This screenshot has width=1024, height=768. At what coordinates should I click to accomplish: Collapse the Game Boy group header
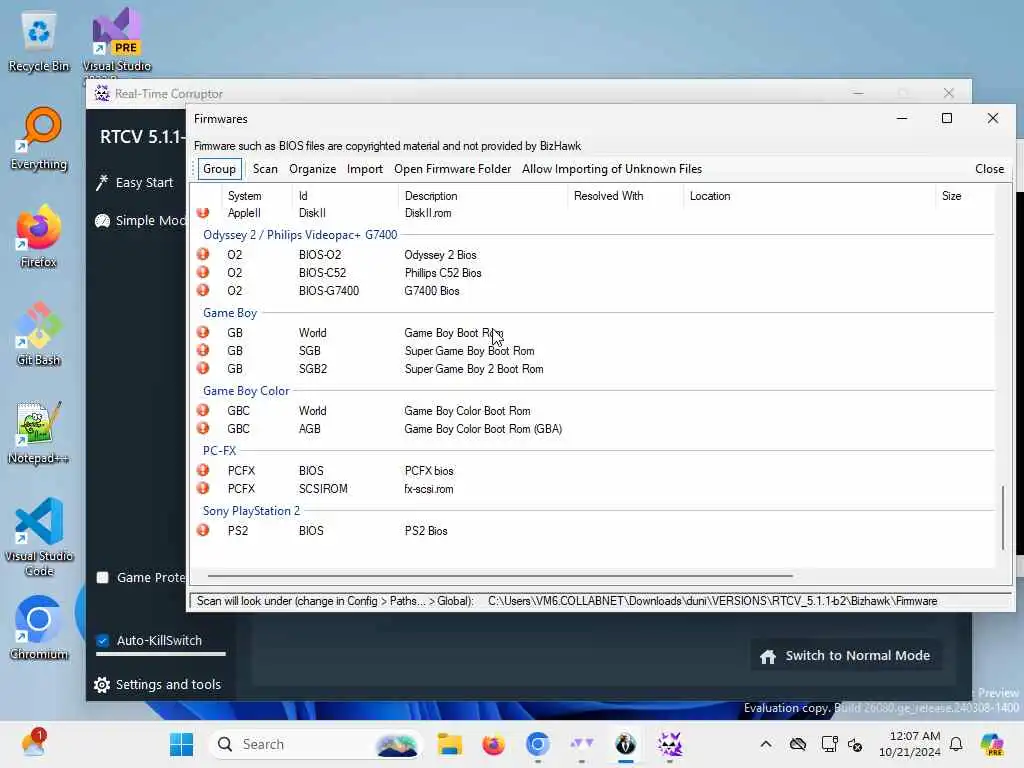230,313
